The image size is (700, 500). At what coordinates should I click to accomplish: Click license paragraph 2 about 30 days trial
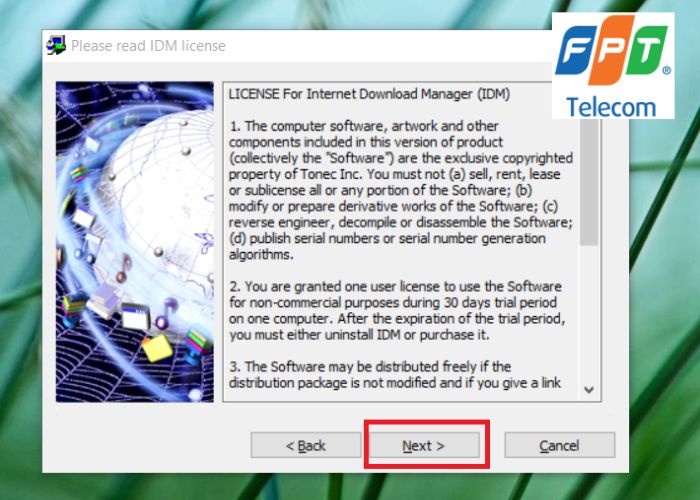click(397, 310)
